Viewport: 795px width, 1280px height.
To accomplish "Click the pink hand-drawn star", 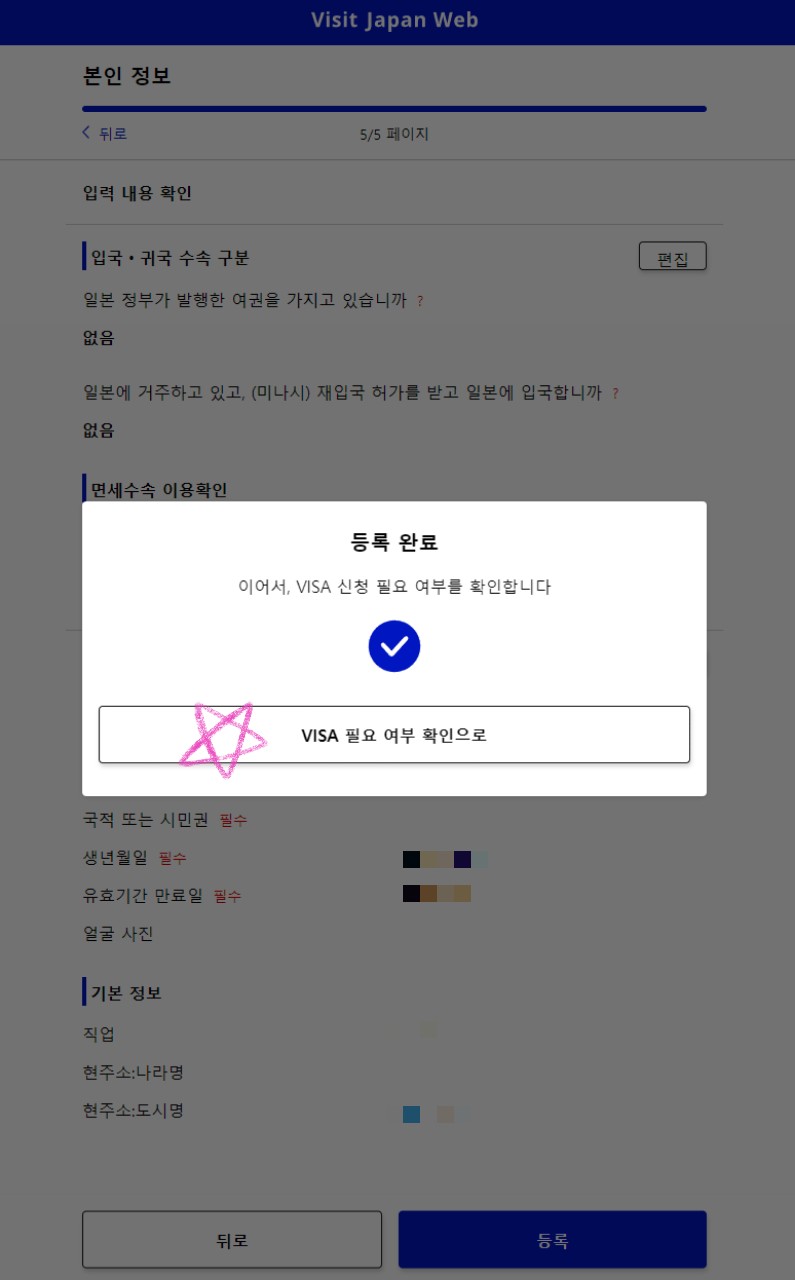I will point(222,738).
